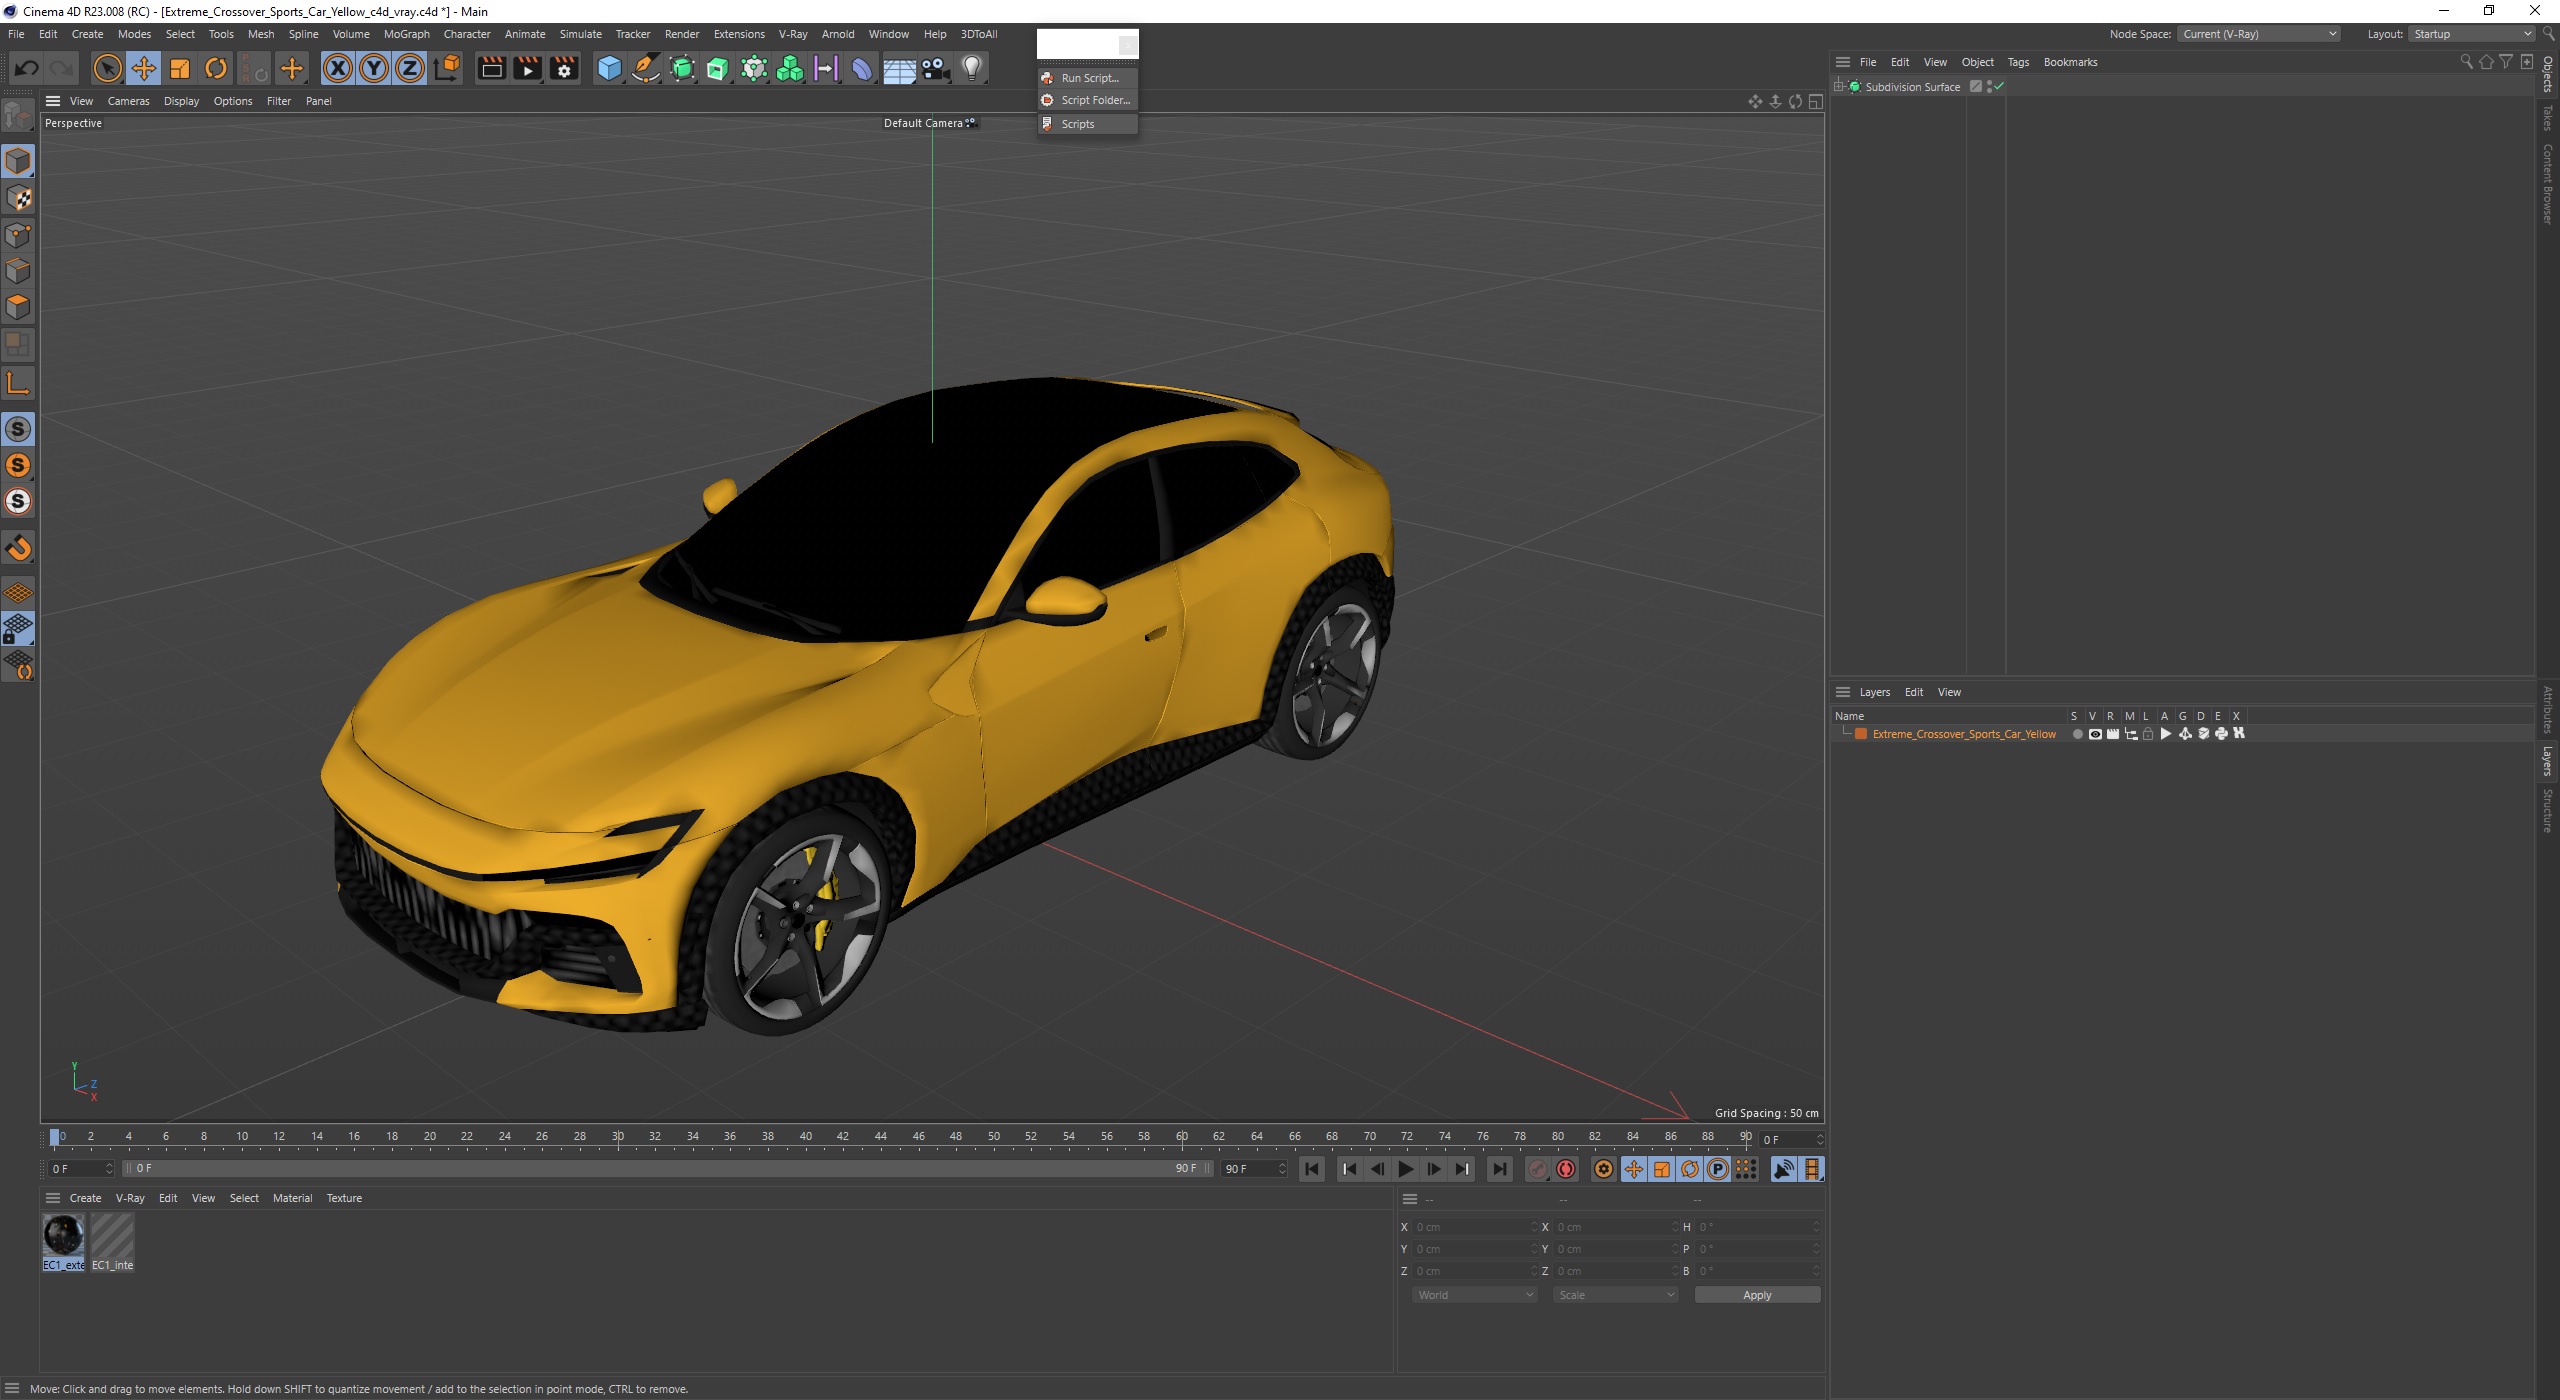2560x1400 pixels.
Task: Toggle layer Solo dot for Extreme_Crossover_Sports_Car_Yellow
Action: [2078, 734]
